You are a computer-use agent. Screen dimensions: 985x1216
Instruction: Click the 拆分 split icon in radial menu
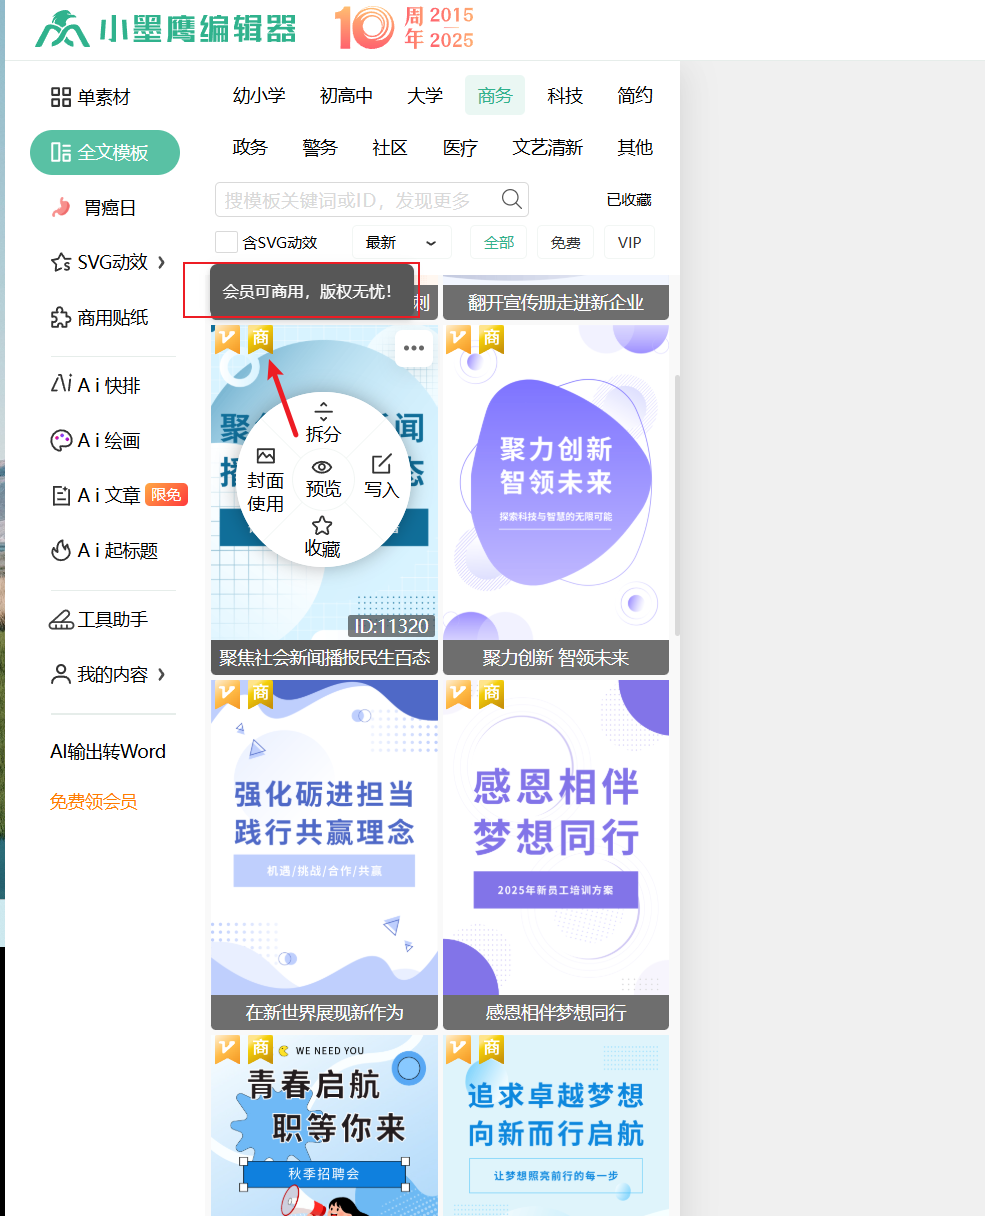point(323,412)
